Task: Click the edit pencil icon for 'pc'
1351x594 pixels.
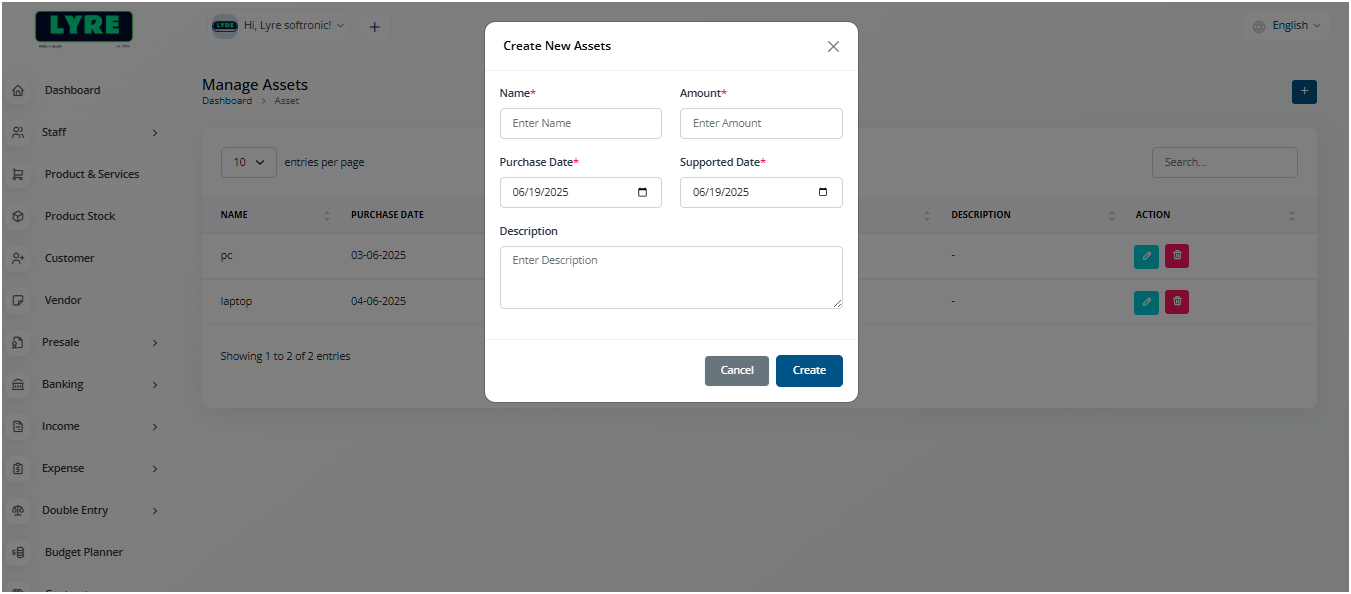Action: [x=1146, y=256]
